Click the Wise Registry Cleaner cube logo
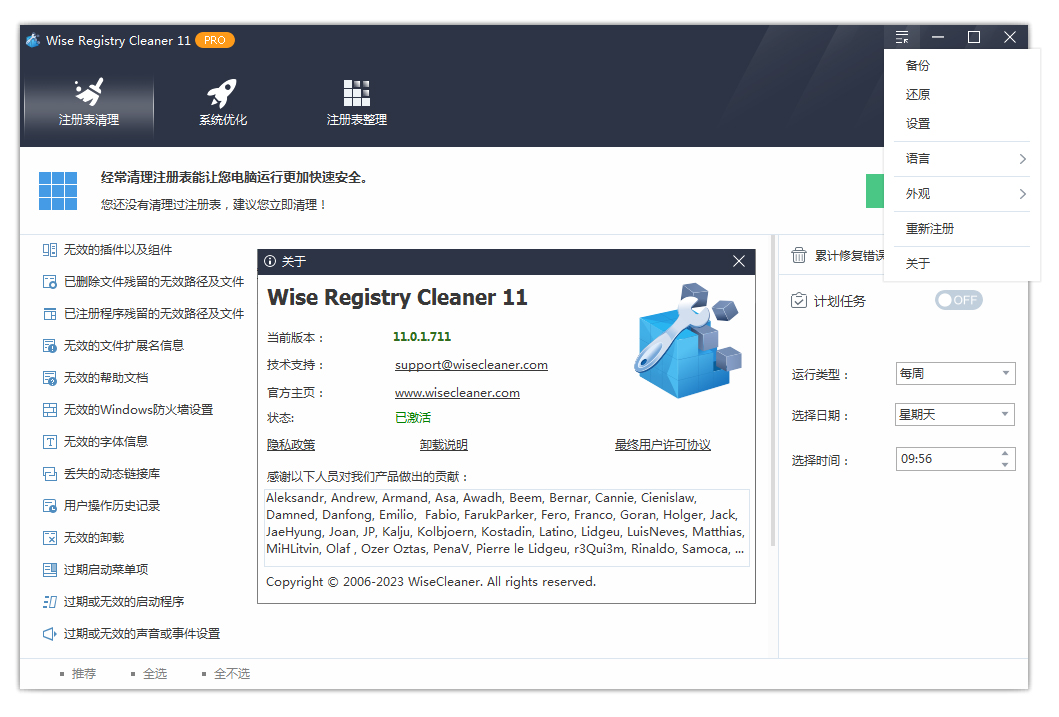Image resolution: width=1059 pixels, height=717 pixels. coord(688,341)
